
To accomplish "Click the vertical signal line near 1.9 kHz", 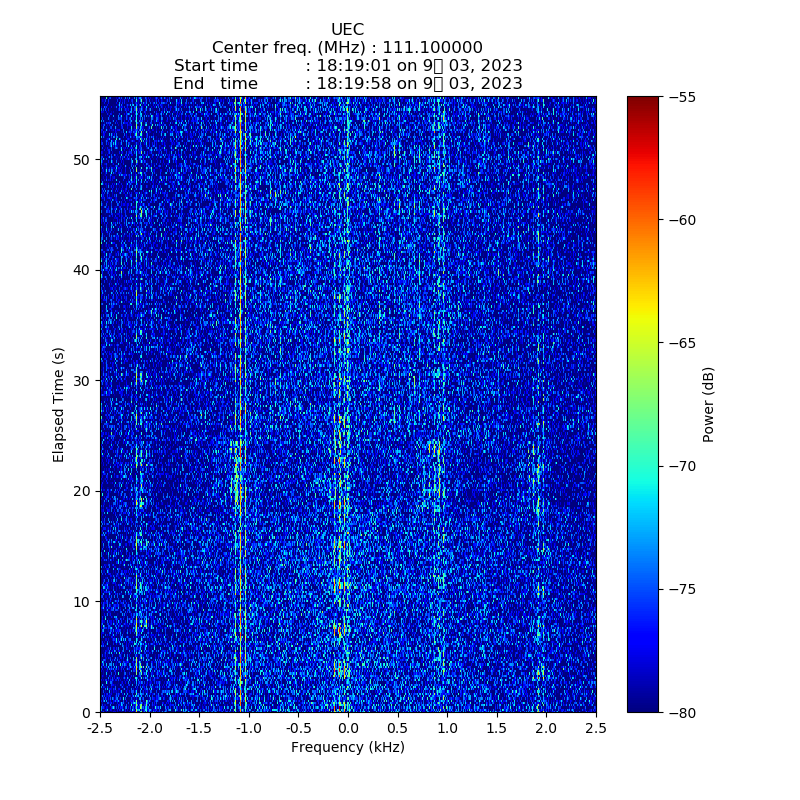I will pyautogui.click(x=538, y=400).
